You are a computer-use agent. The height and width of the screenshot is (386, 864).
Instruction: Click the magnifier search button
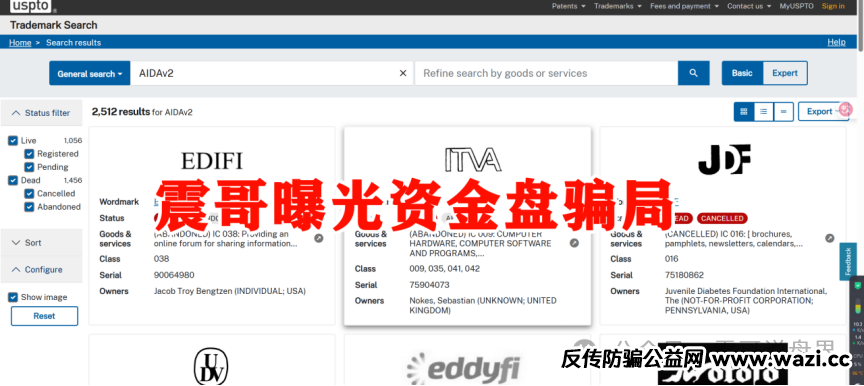click(693, 73)
